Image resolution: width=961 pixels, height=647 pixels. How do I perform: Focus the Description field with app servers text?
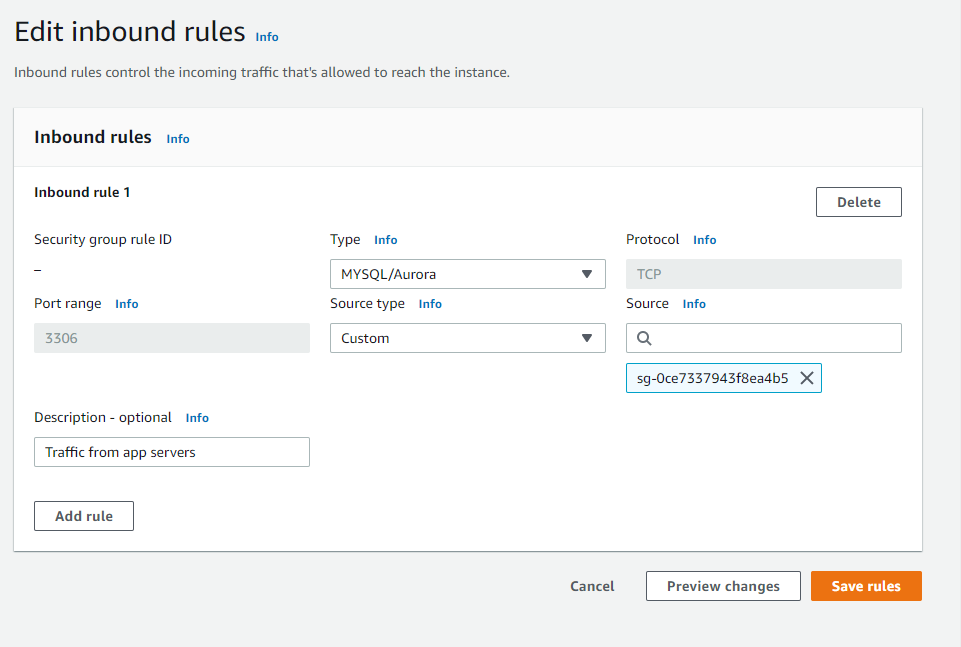click(x=172, y=452)
